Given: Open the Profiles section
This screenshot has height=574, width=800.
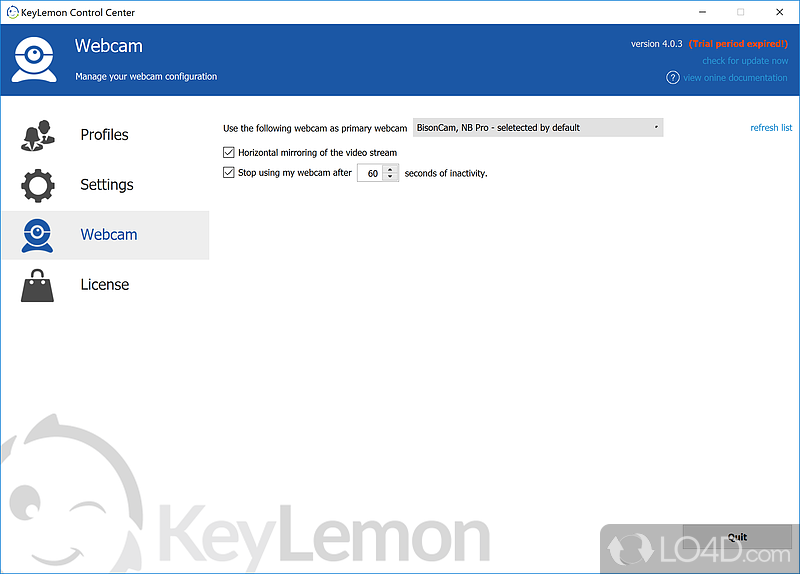Looking at the screenshot, I should 105,135.
